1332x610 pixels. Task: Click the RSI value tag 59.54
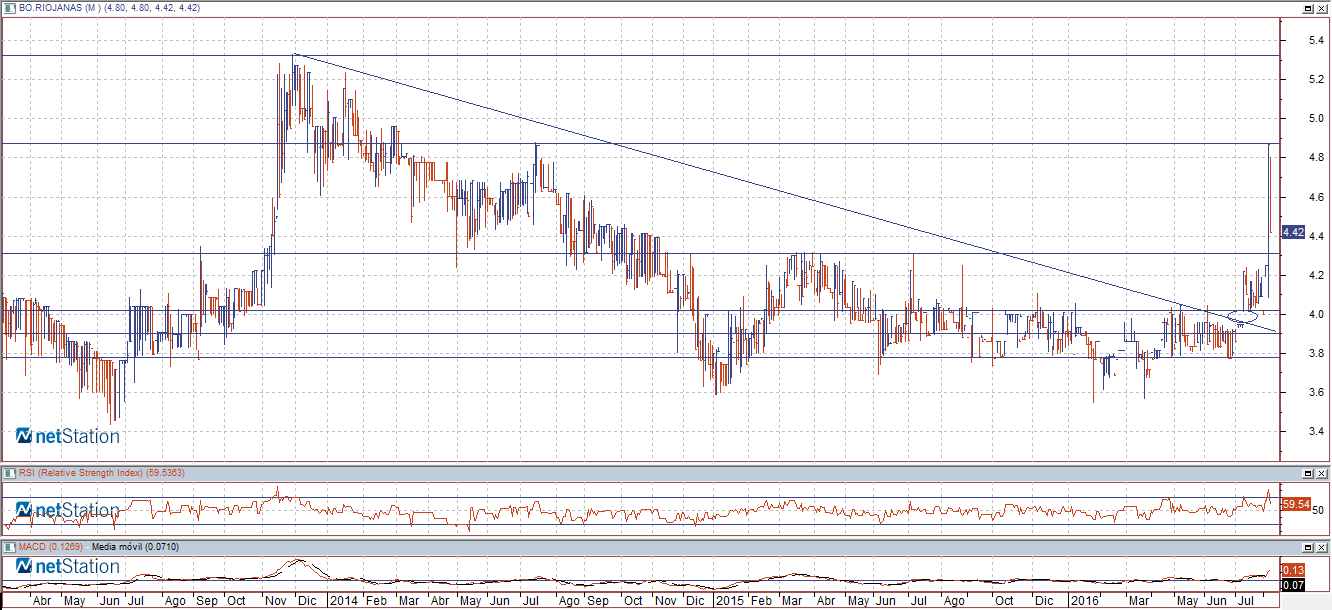pos(1295,504)
